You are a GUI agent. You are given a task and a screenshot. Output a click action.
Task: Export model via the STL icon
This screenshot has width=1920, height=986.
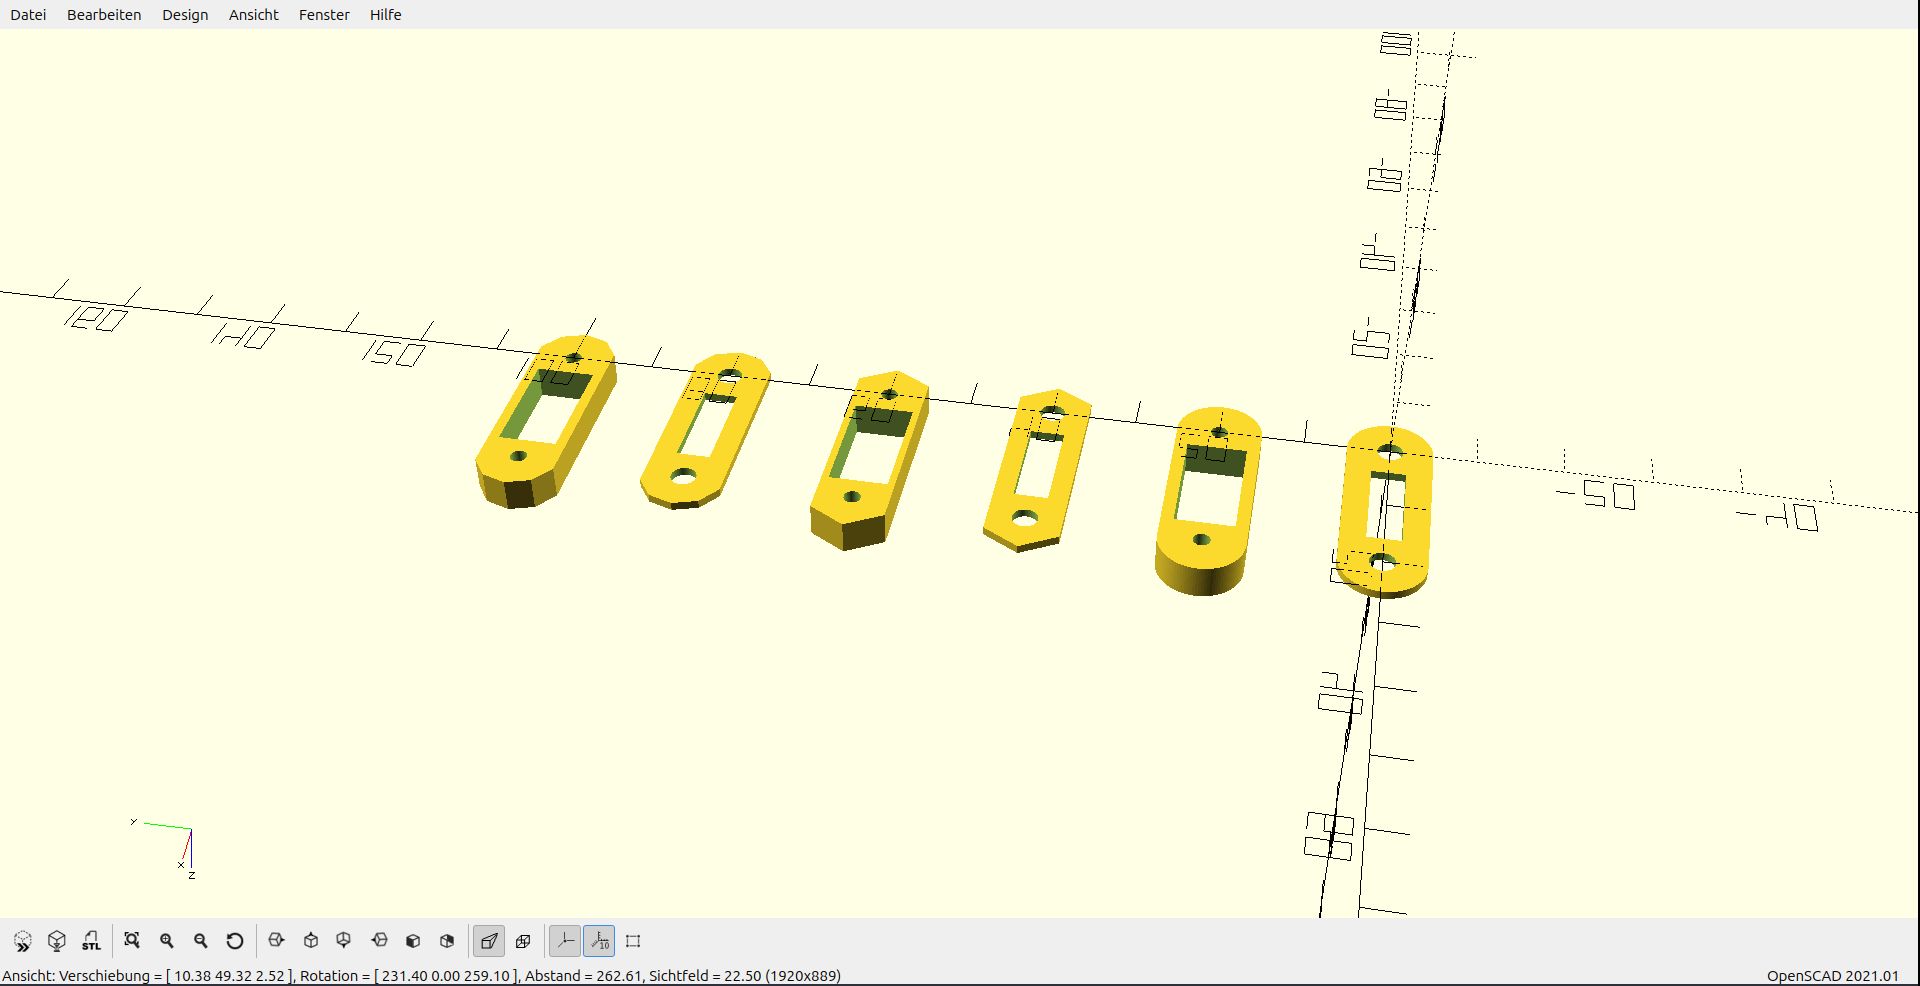click(x=91, y=941)
